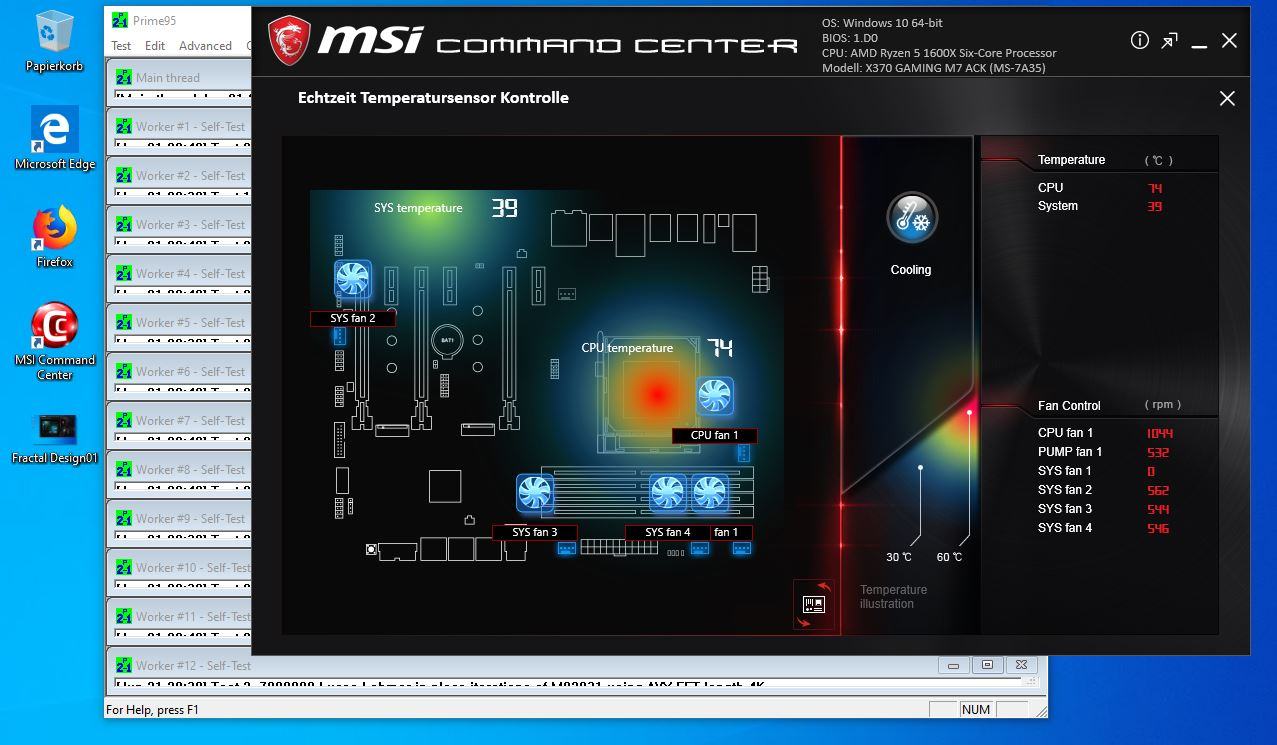This screenshot has height=745, width=1277.
Task: Click the CPU row in the Temperature list
Action: click(x=1101, y=187)
